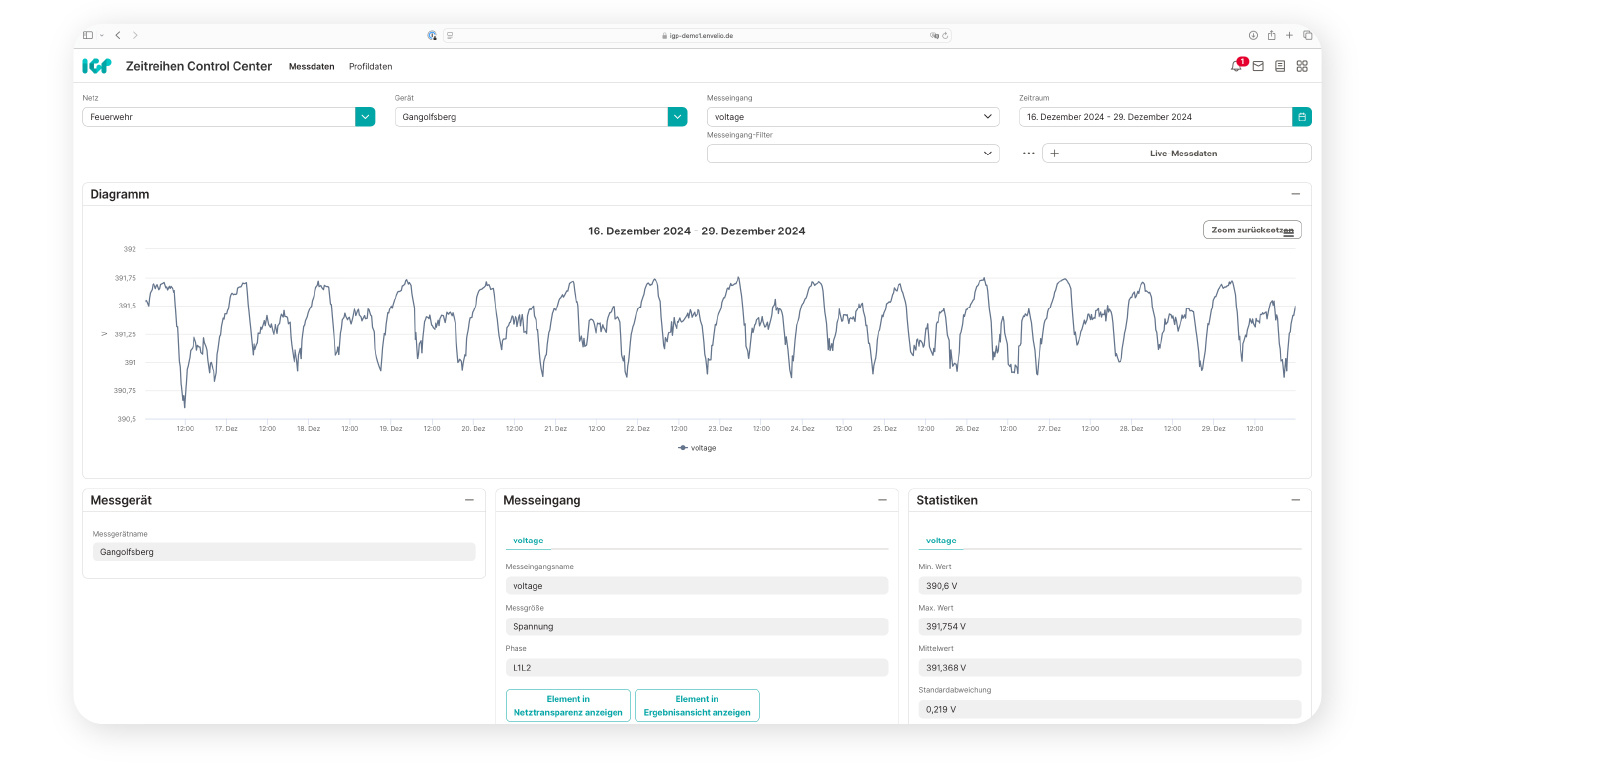Collapse the Statistiken panel
This screenshot has width=1600, height=774.
point(1296,500)
